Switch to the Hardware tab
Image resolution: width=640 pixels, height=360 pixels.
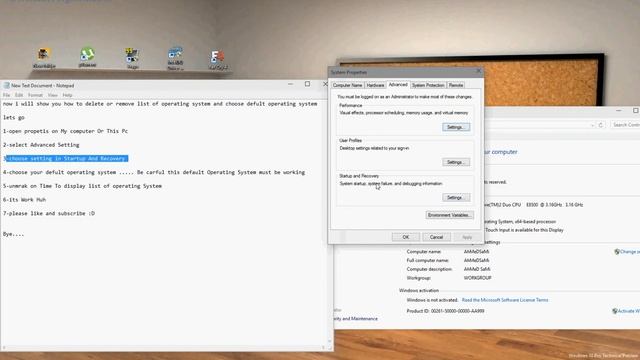point(375,85)
